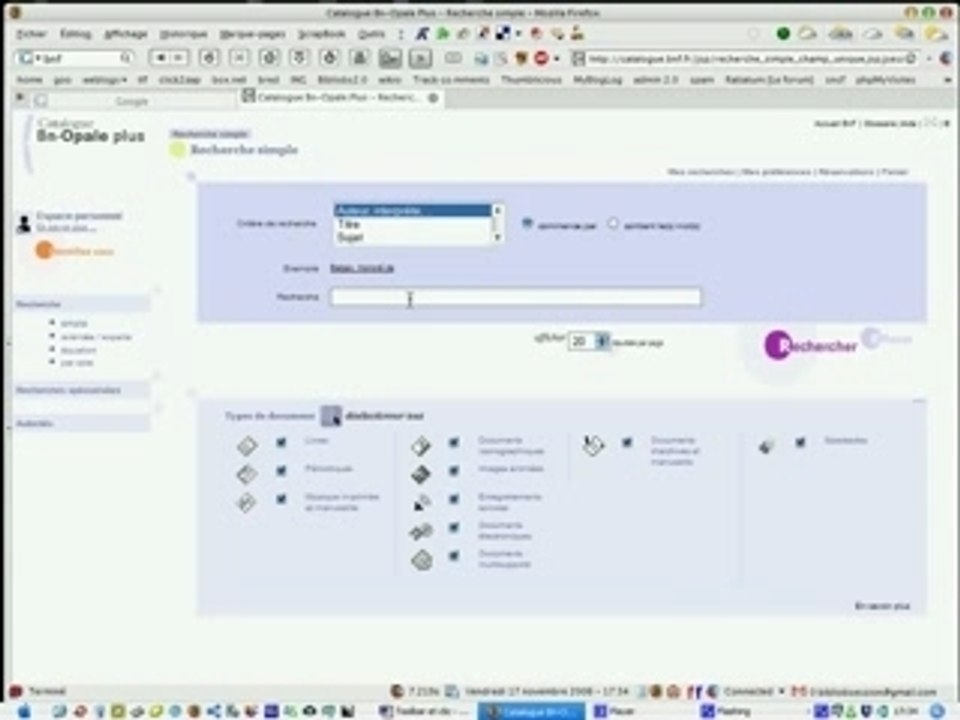Click the archives et manuscrits type icon
Image resolution: width=960 pixels, height=720 pixels.
[593, 445]
